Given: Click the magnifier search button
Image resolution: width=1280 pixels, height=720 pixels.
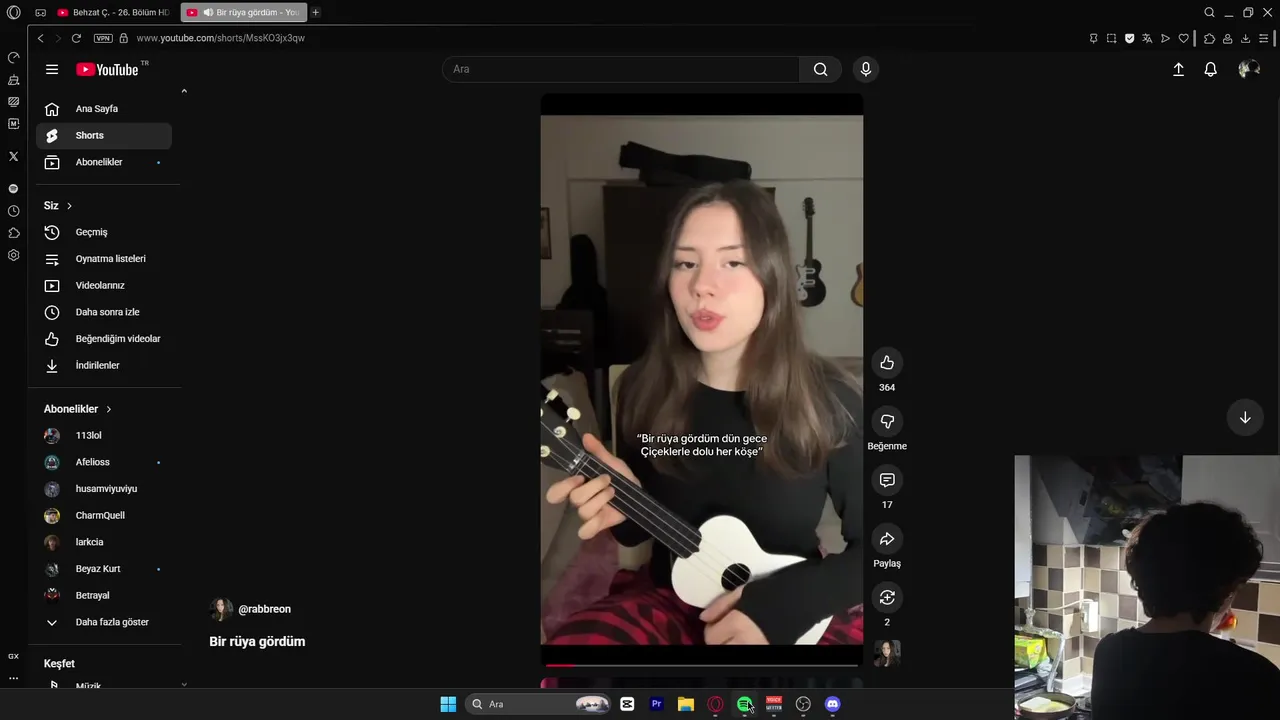Looking at the screenshot, I should pos(820,69).
